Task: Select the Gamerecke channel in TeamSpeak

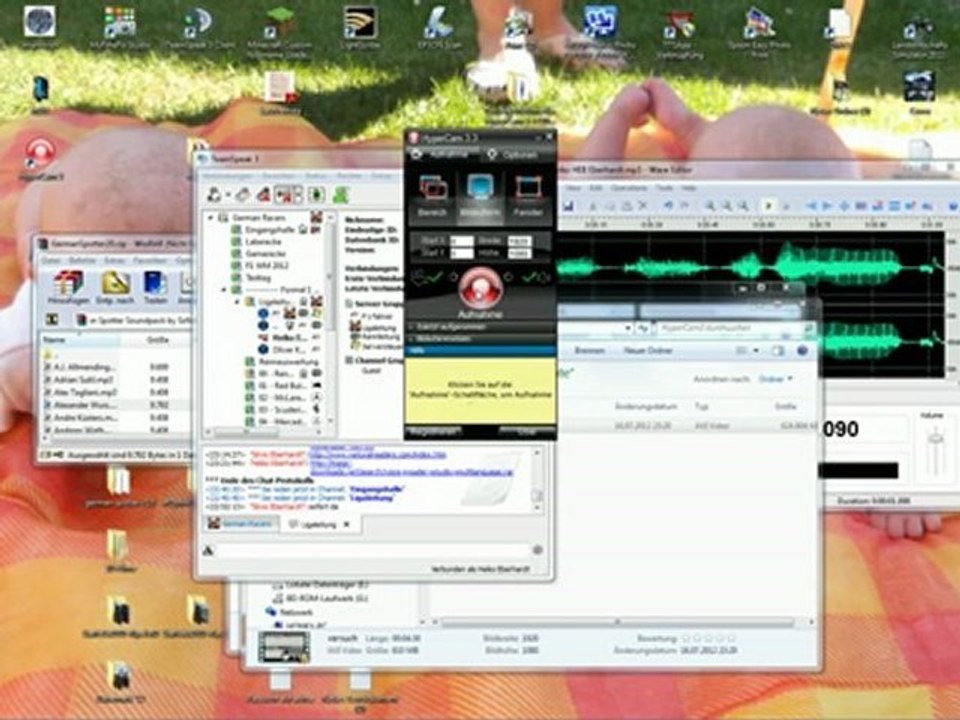Action: click(x=264, y=253)
